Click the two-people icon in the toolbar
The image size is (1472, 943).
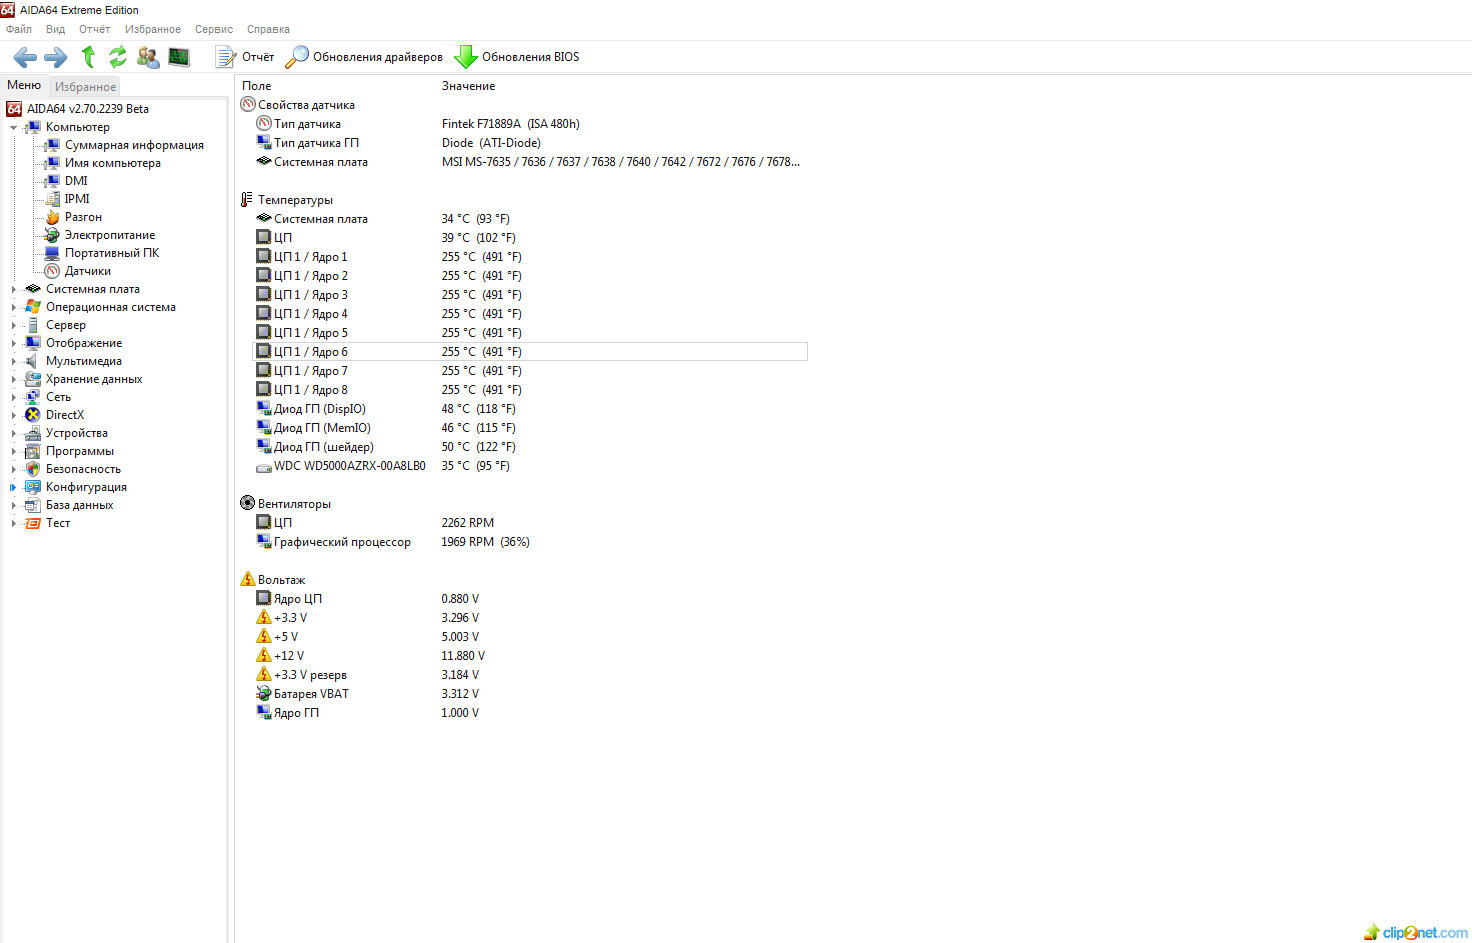[x=148, y=57]
